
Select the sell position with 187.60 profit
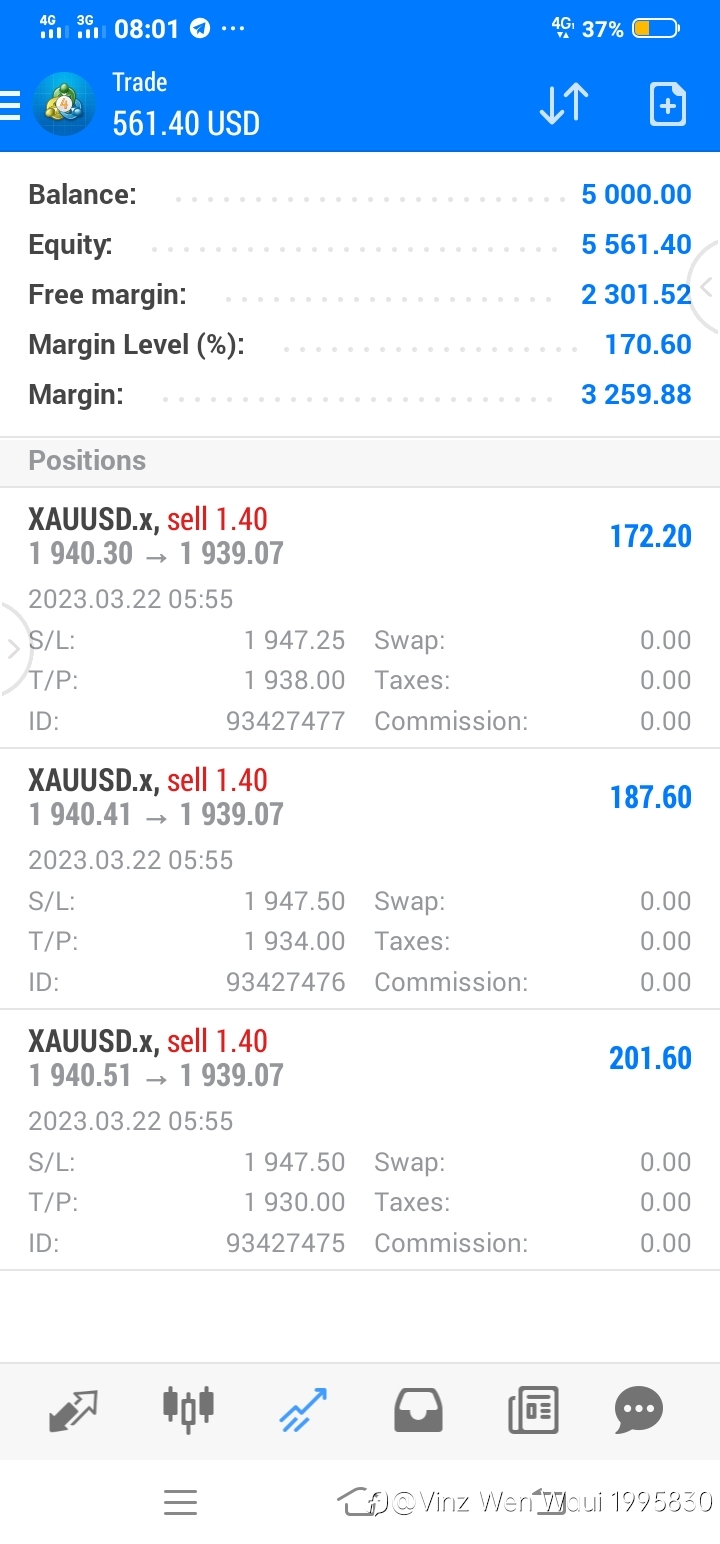coord(360,879)
